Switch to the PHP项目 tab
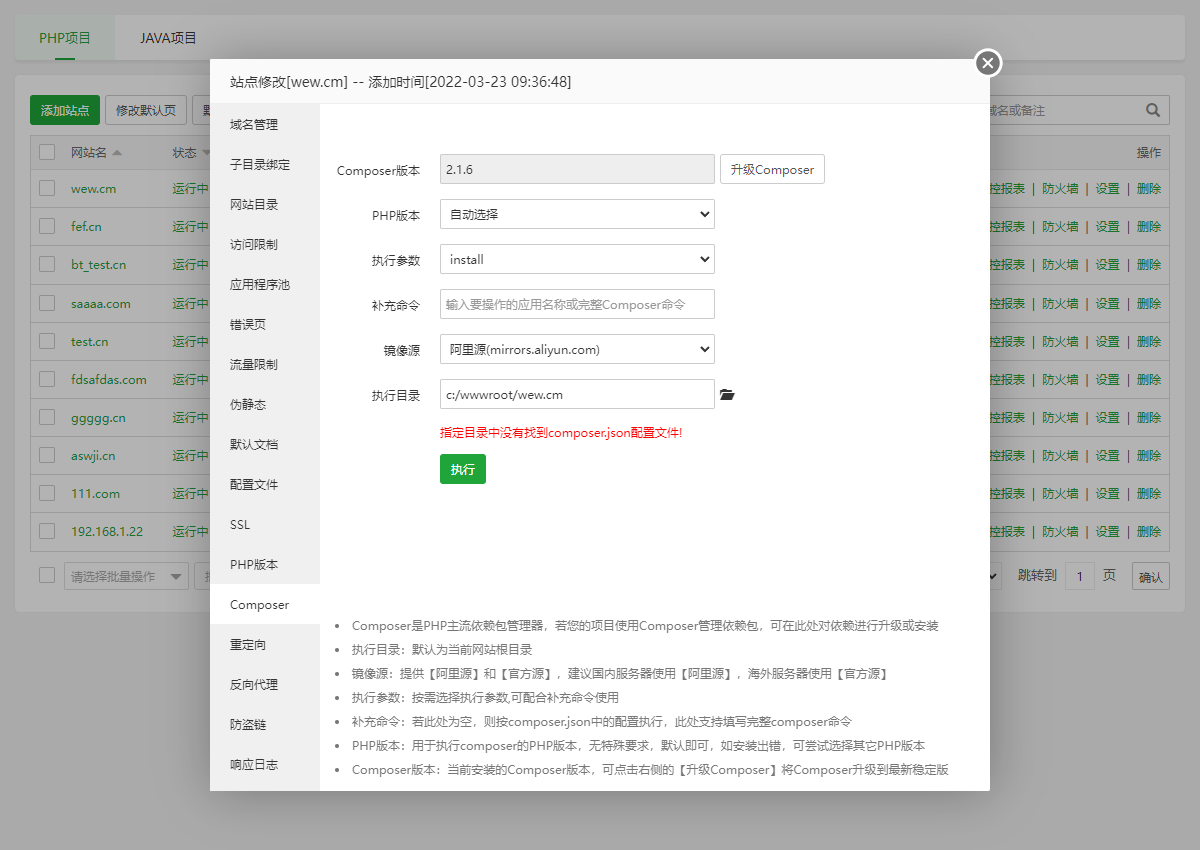This screenshot has width=1200, height=850. [64, 38]
